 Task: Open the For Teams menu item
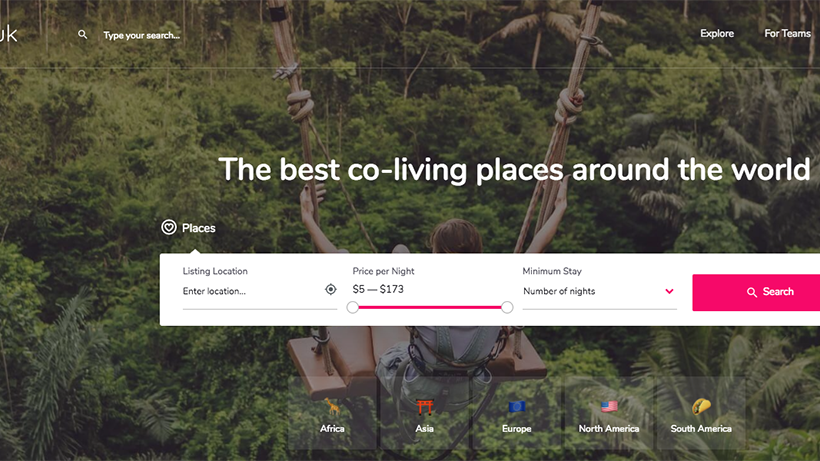[x=788, y=33]
